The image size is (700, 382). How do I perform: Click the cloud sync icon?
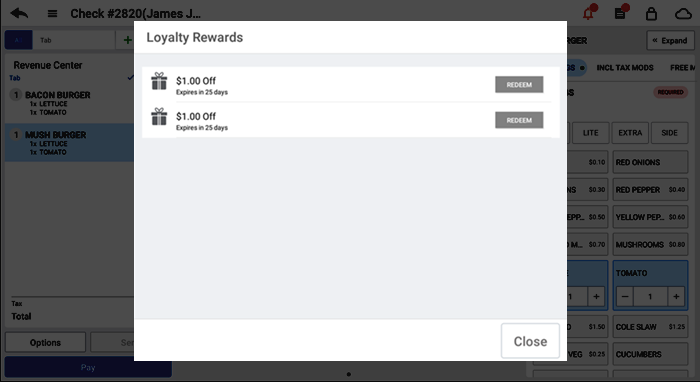(x=683, y=14)
